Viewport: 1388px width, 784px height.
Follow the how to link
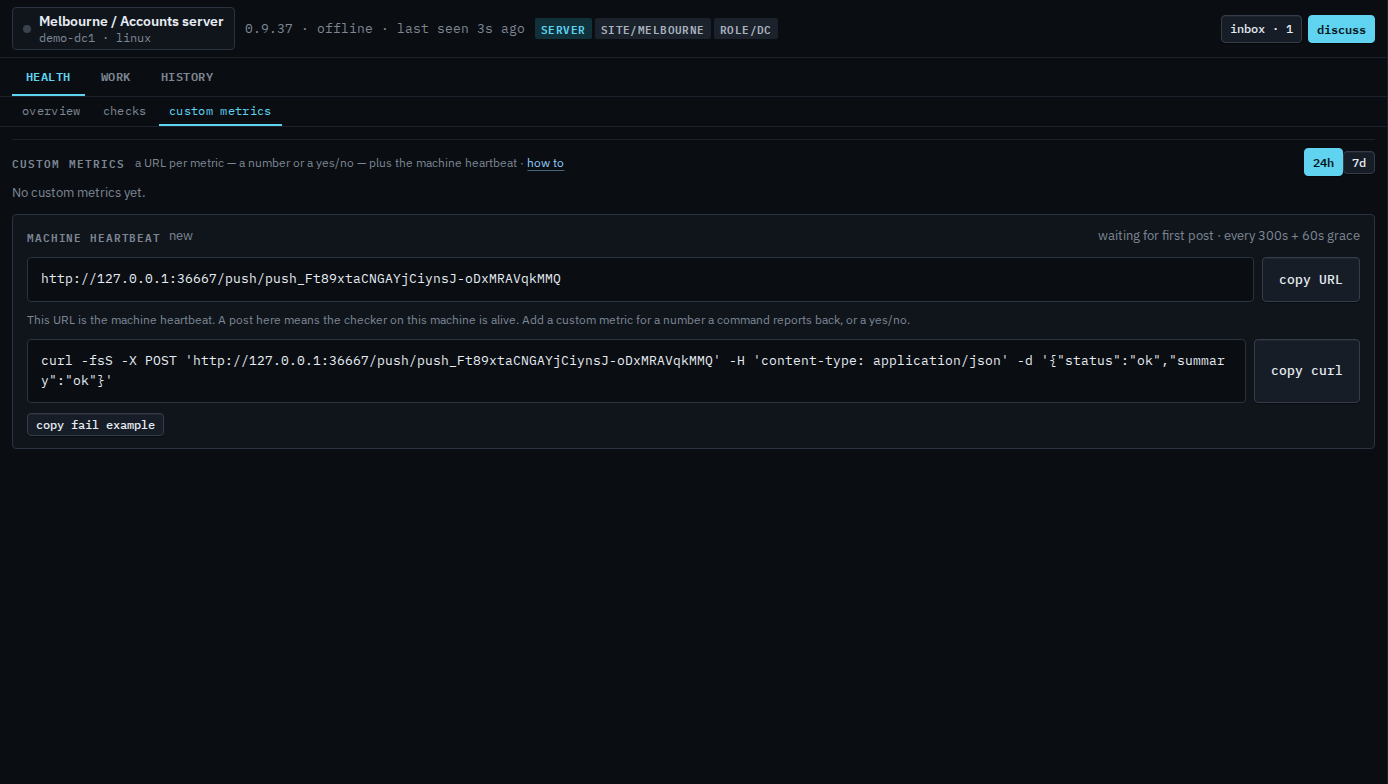pyautogui.click(x=545, y=163)
